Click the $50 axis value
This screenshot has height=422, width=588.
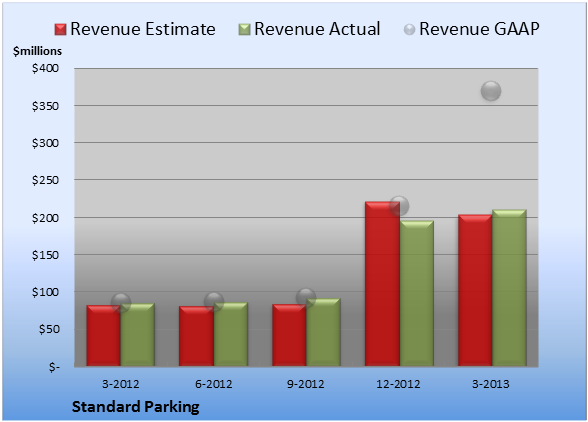click(x=49, y=329)
